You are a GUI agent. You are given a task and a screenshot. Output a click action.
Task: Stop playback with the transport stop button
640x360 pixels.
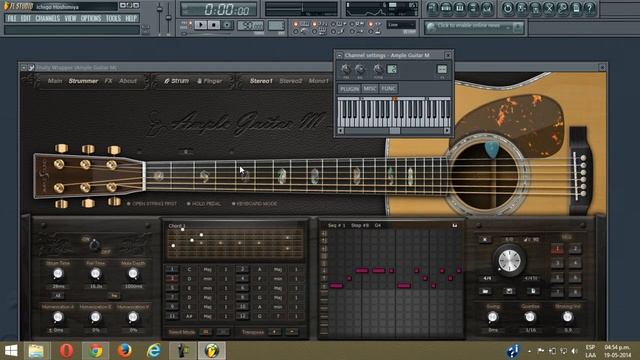213,25
